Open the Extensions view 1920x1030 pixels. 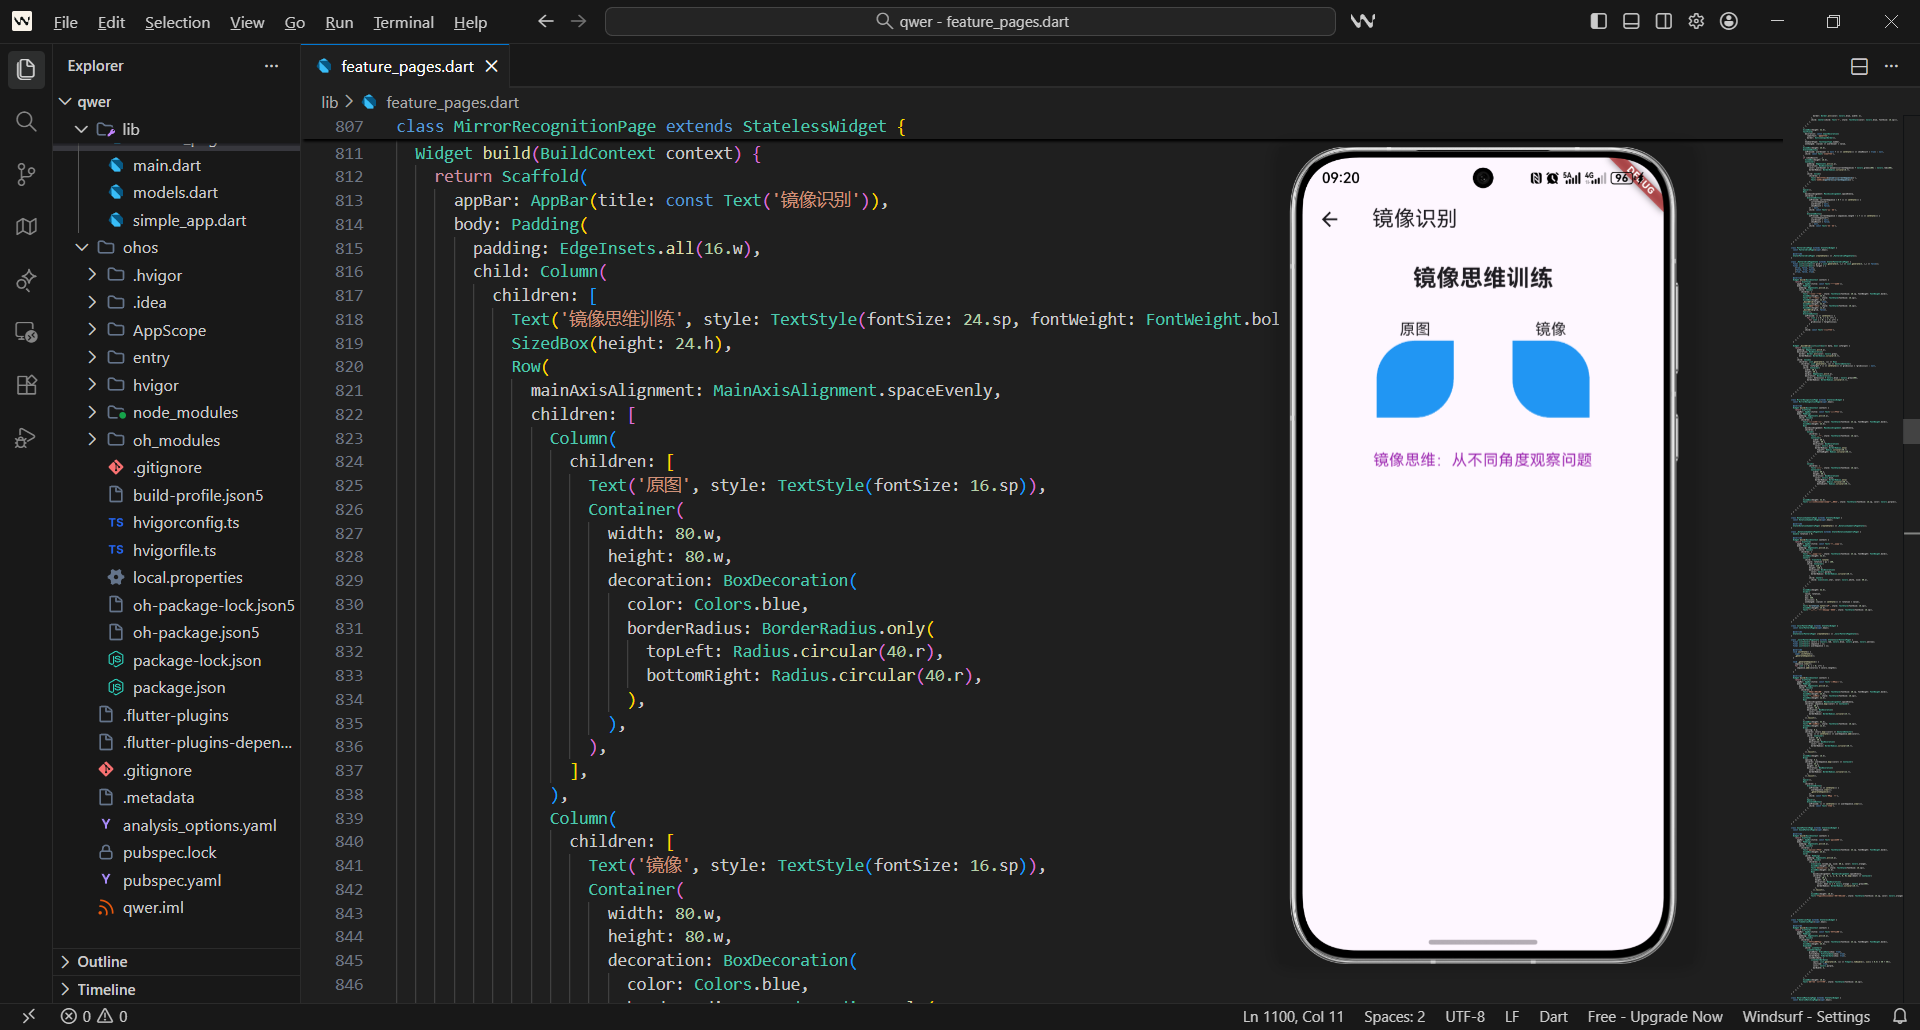coord(26,385)
